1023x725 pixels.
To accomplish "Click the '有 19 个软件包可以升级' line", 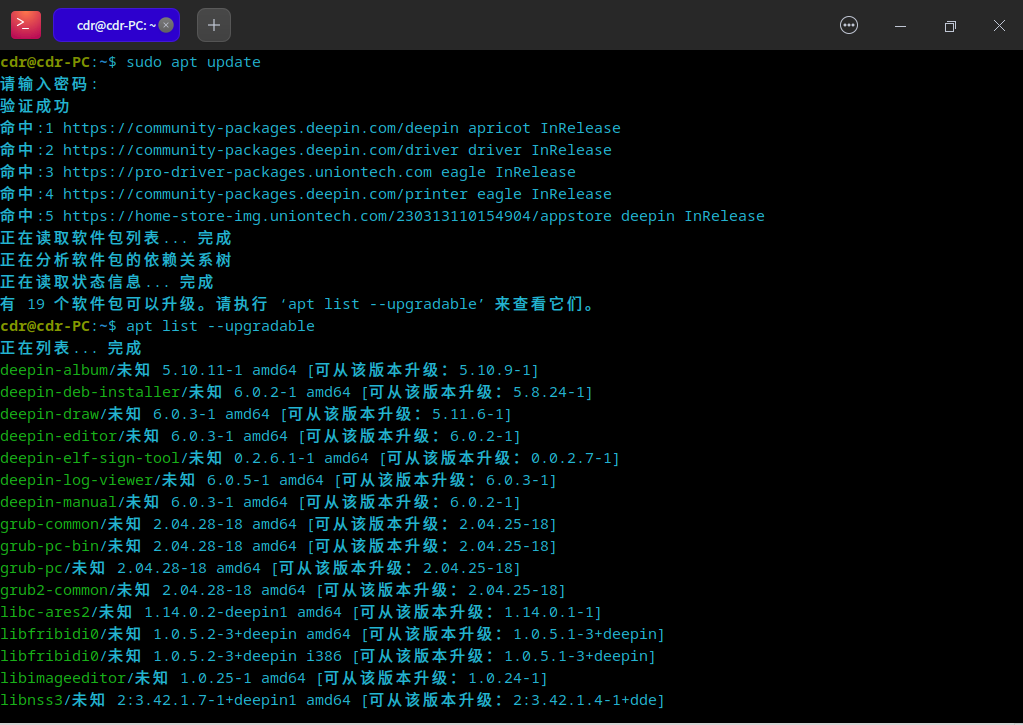I will [298, 304].
